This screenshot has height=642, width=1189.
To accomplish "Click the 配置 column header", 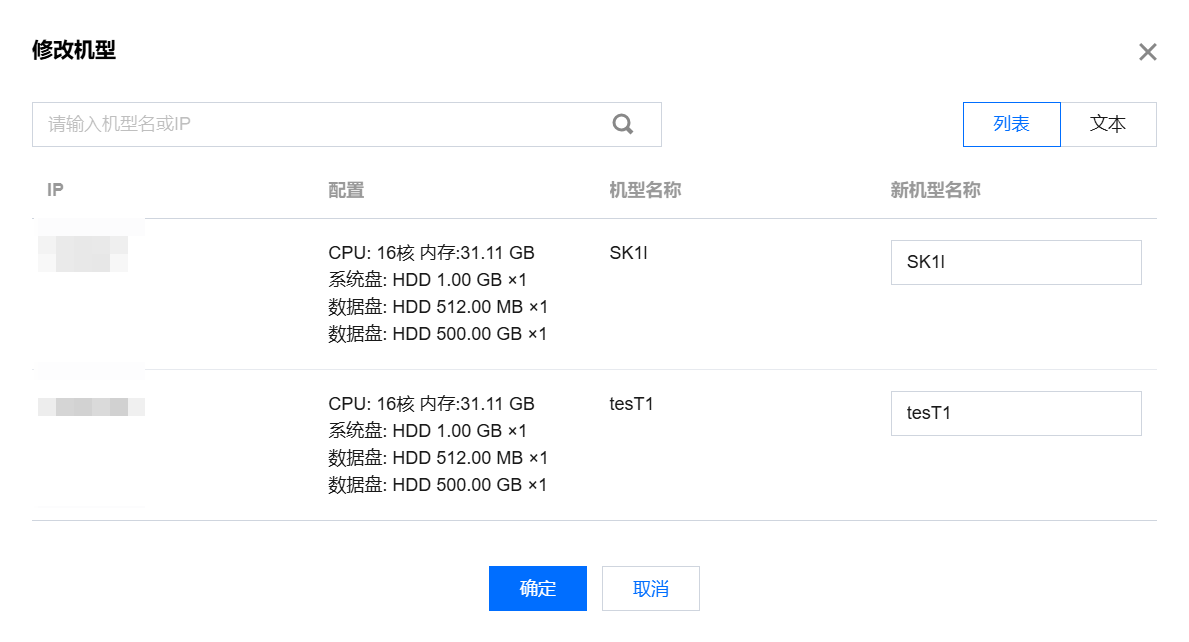I will point(346,190).
